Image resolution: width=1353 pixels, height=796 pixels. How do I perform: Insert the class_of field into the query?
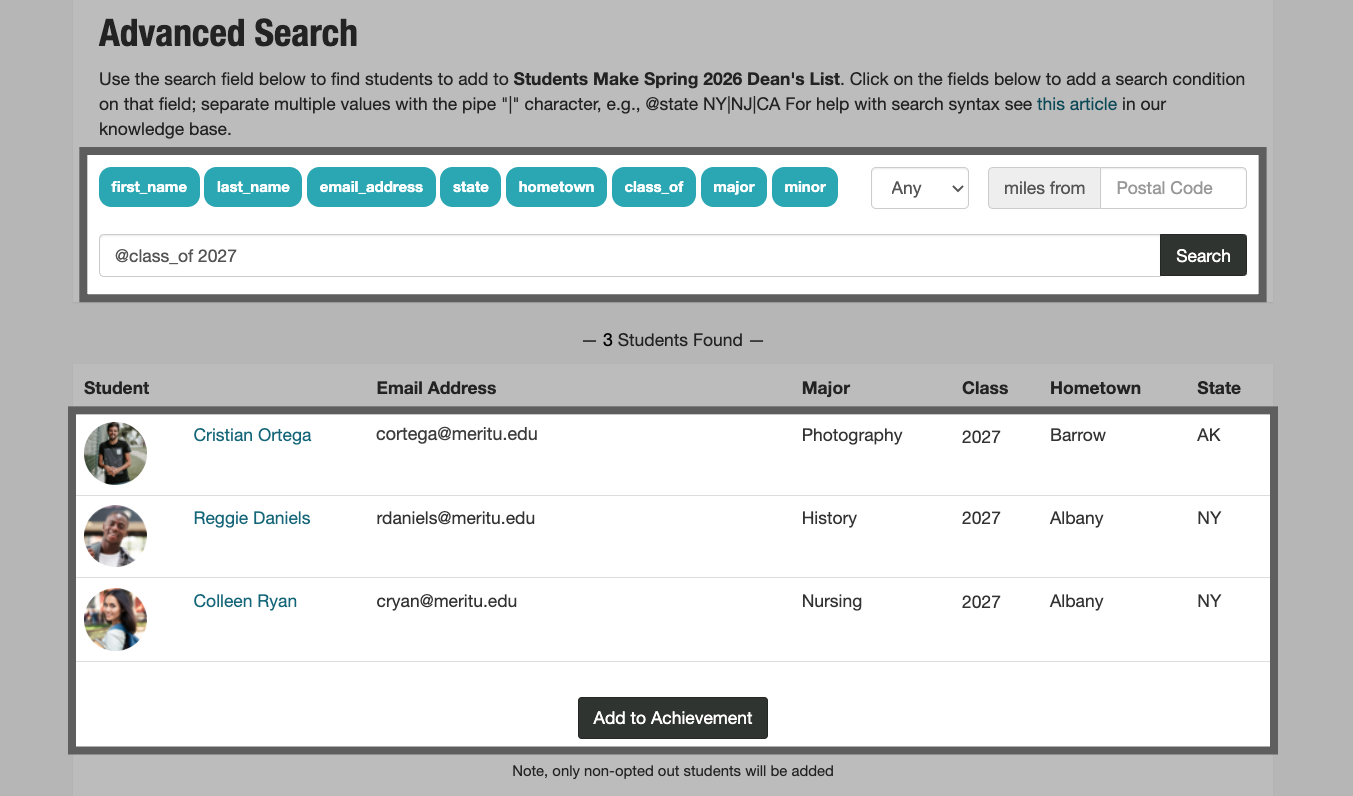click(x=653, y=187)
